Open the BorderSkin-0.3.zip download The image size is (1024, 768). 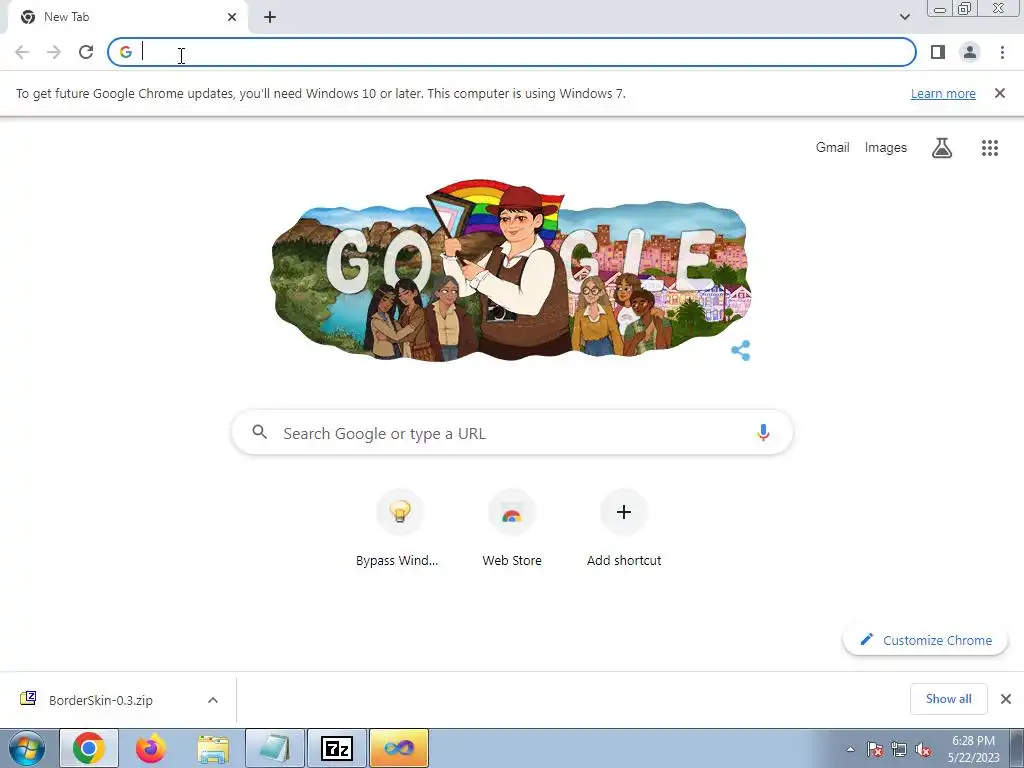coord(101,700)
